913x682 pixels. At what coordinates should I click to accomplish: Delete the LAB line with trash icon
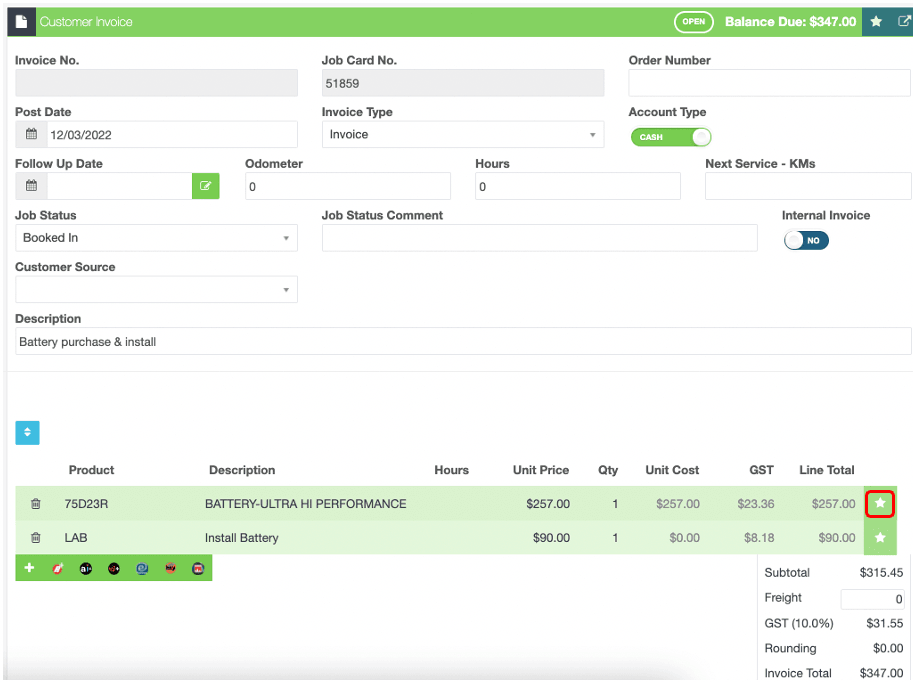[x=36, y=538]
